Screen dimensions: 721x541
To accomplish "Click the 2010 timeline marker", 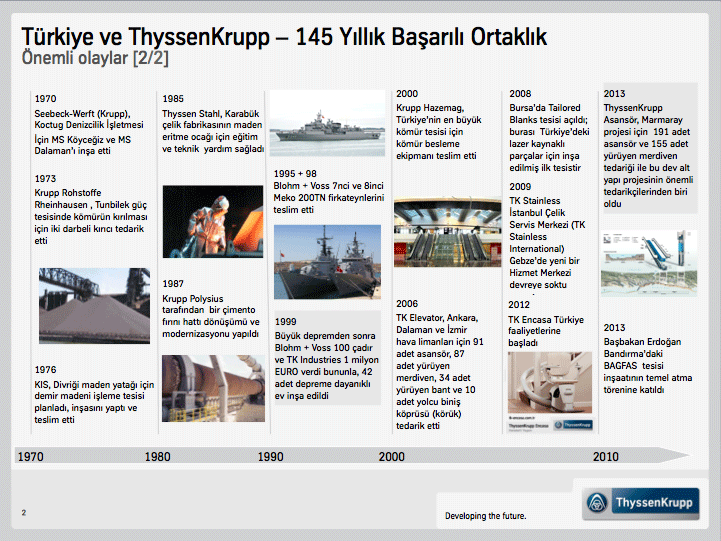I will 606,456.
